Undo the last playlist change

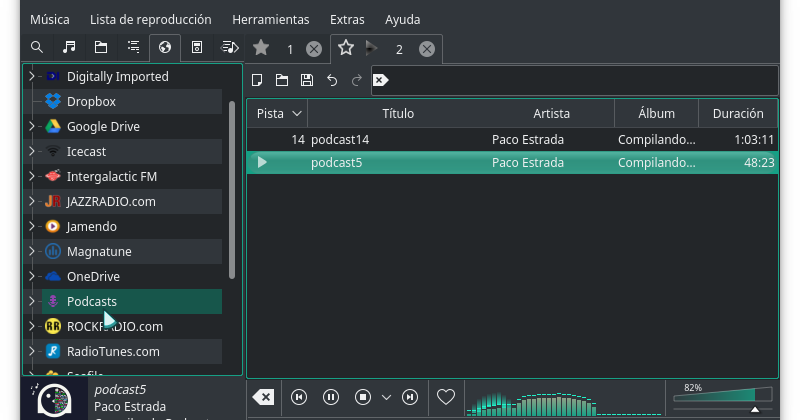332,80
